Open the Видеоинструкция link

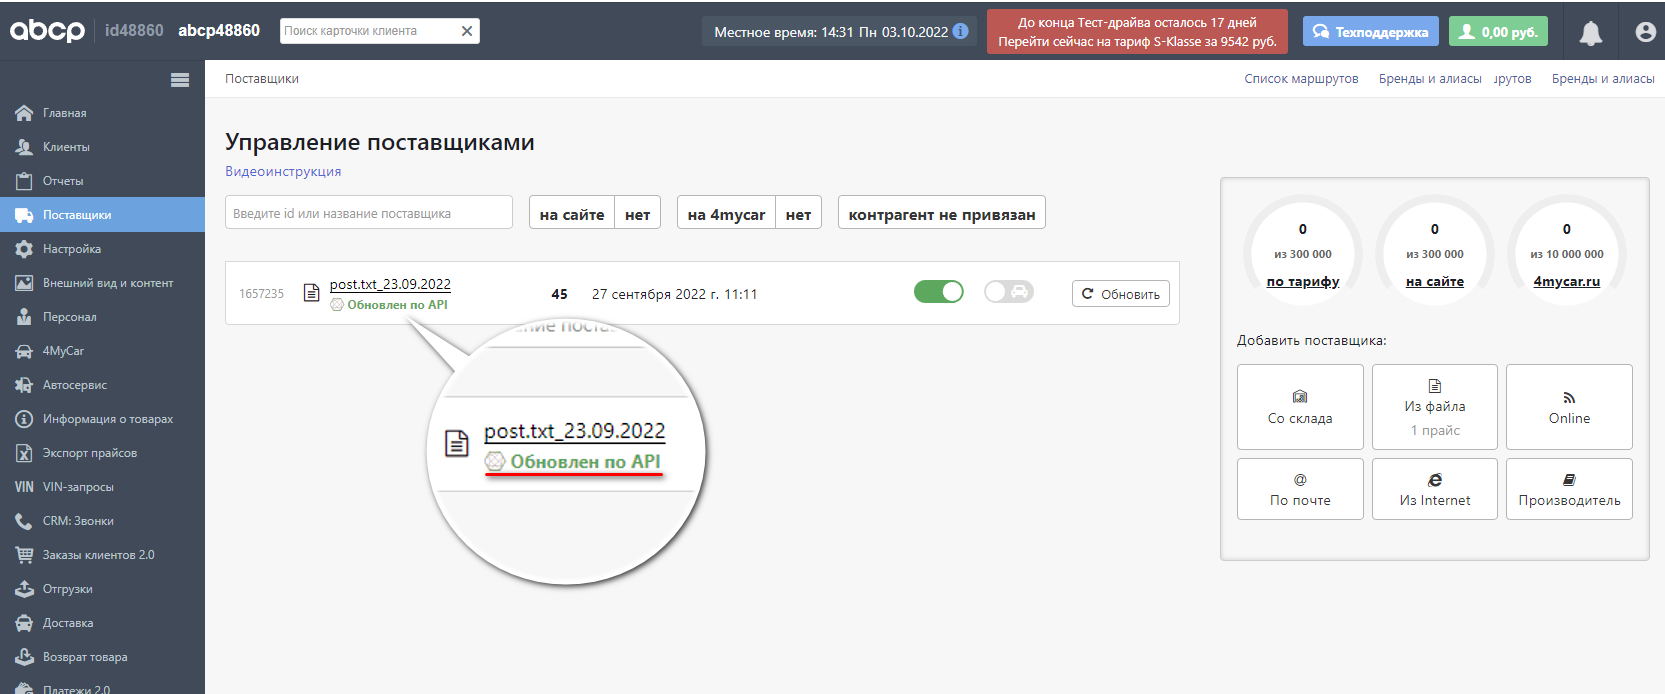[283, 172]
